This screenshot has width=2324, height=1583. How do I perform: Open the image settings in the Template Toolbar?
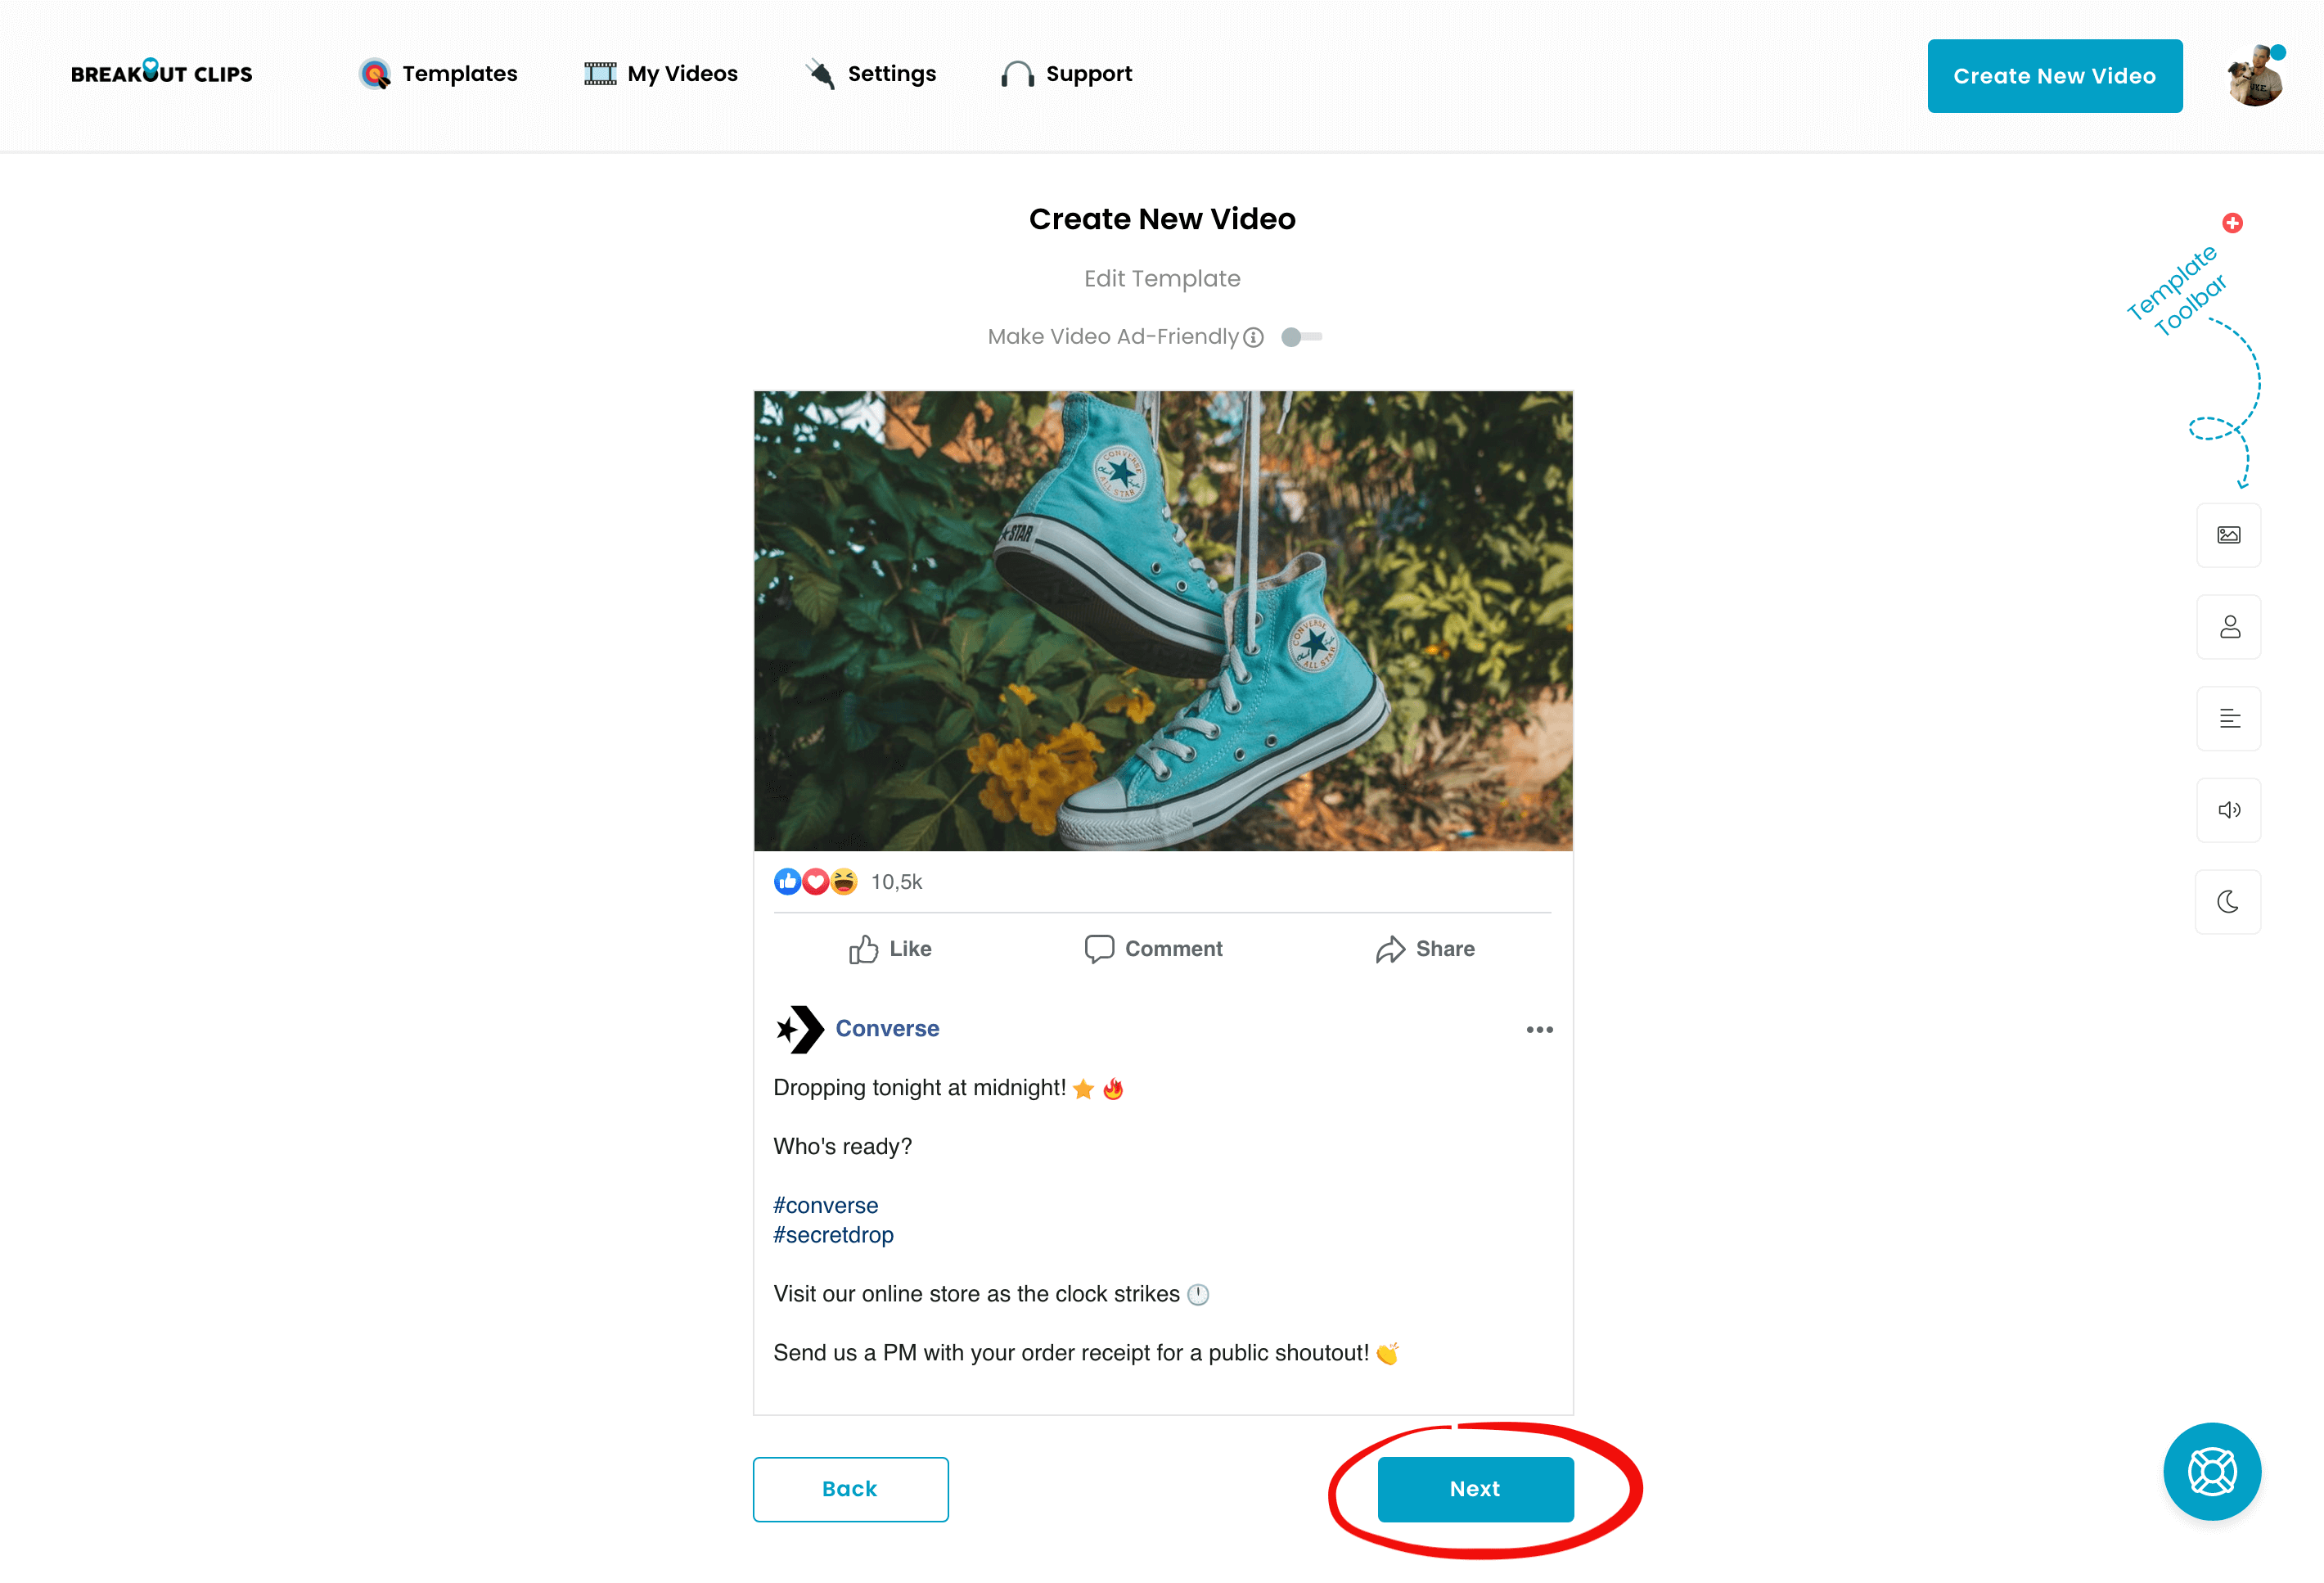point(2228,535)
